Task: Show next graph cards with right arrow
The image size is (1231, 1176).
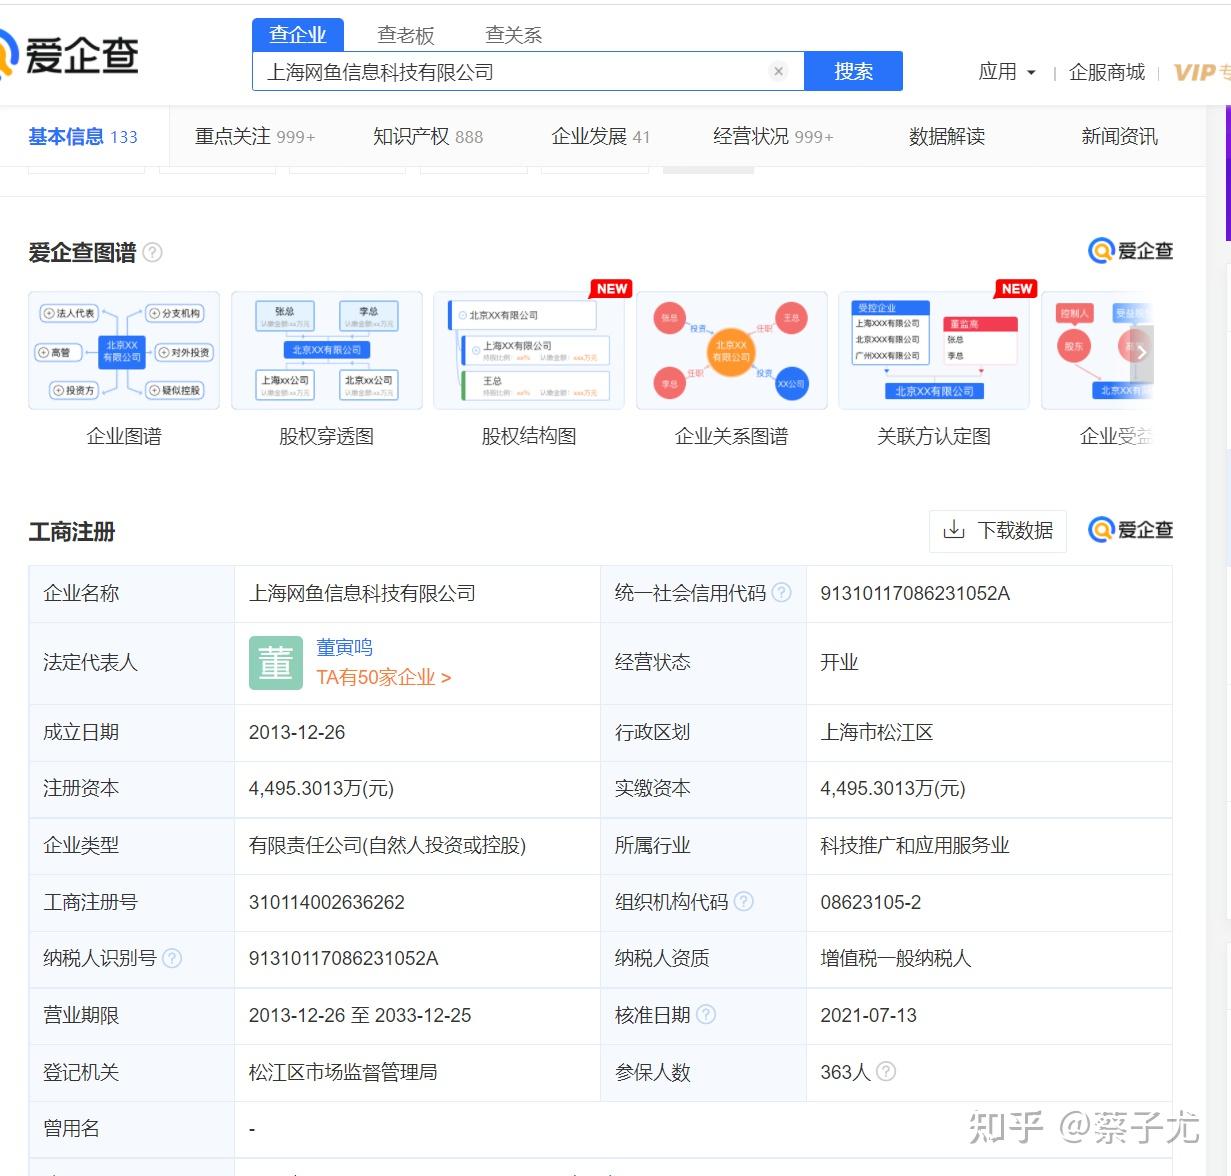Action: click(1141, 353)
